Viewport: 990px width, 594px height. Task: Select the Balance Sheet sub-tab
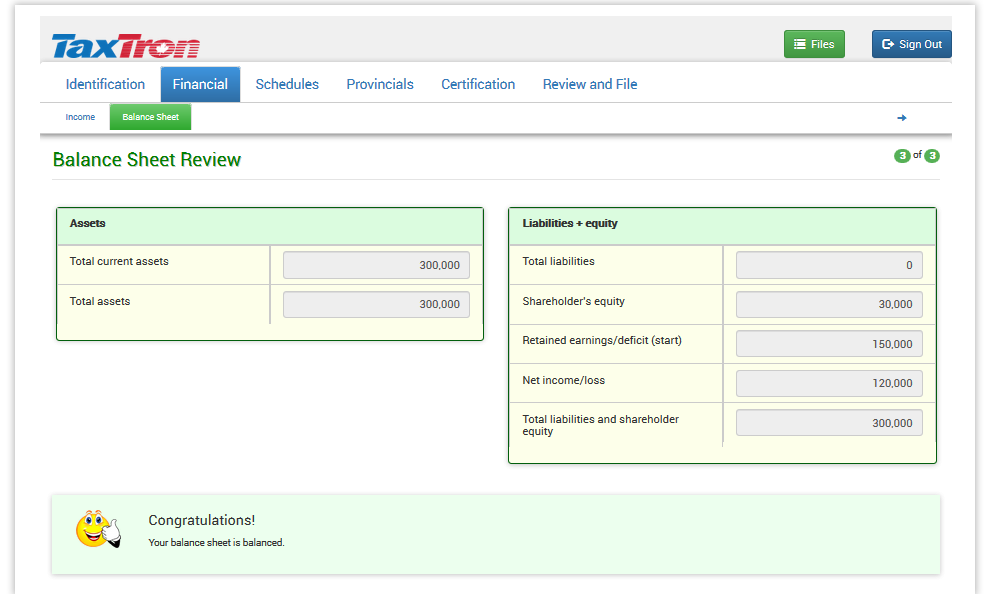(x=149, y=117)
